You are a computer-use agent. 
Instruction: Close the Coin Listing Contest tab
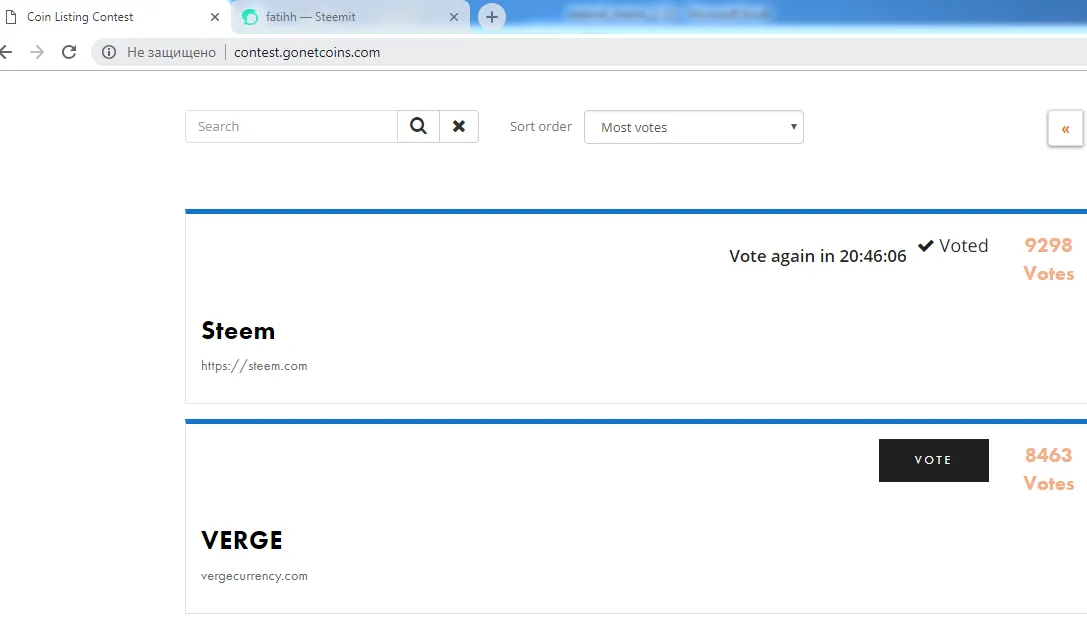pos(215,17)
